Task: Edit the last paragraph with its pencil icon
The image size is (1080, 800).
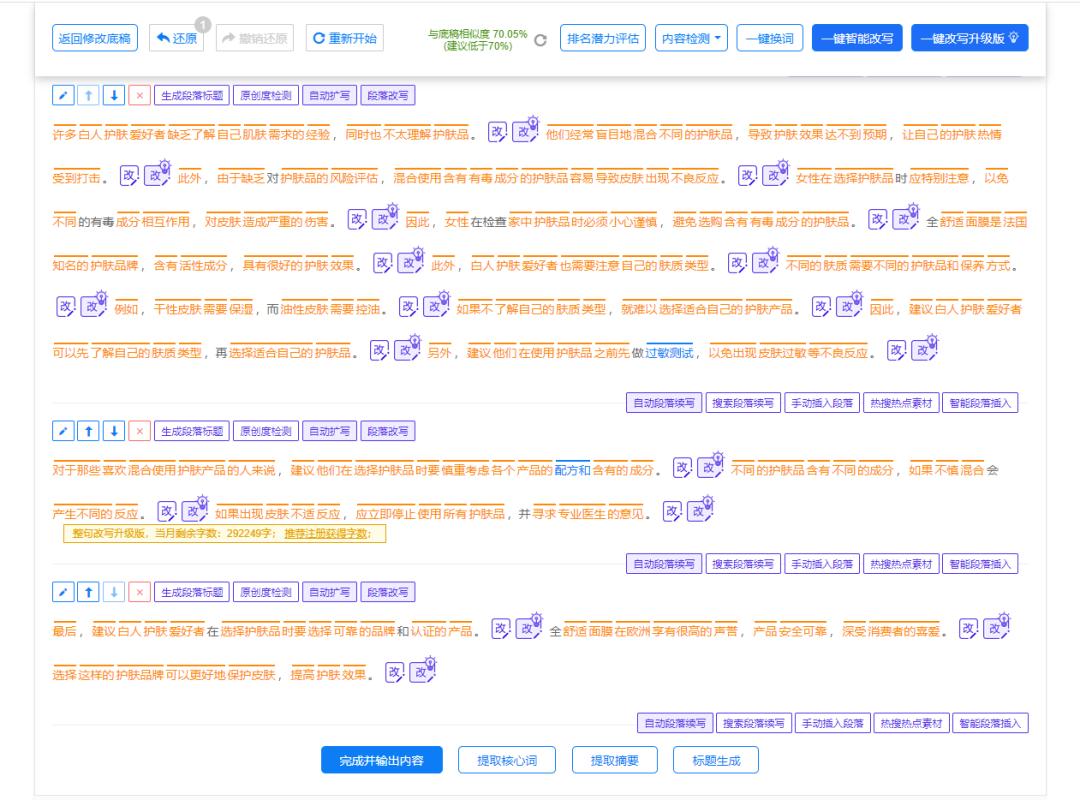Action: point(63,591)
